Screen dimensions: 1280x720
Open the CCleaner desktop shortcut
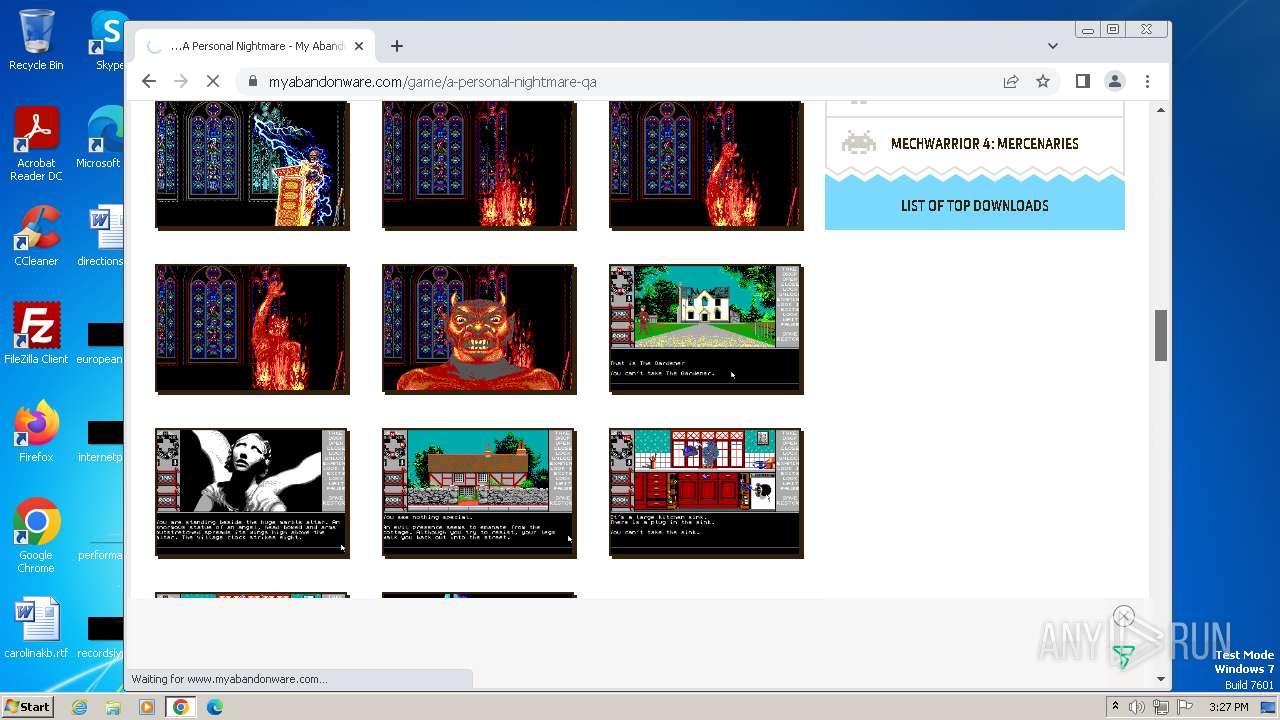[x=36, y=236]
